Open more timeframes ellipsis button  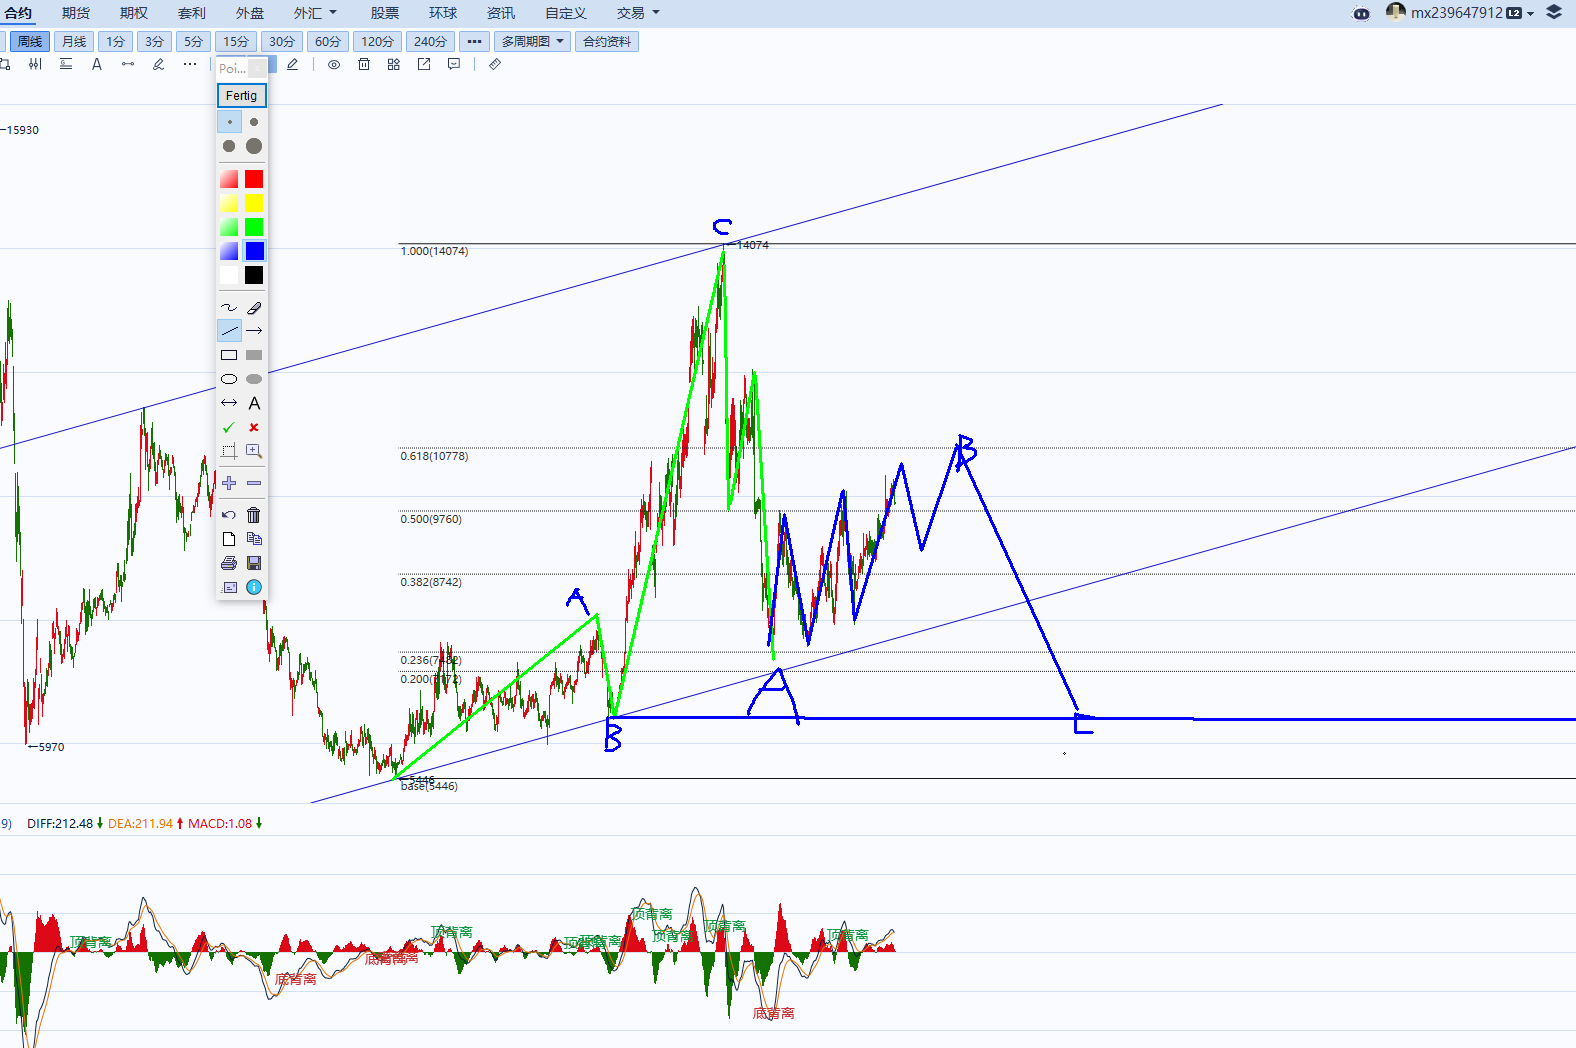(474, 42)
